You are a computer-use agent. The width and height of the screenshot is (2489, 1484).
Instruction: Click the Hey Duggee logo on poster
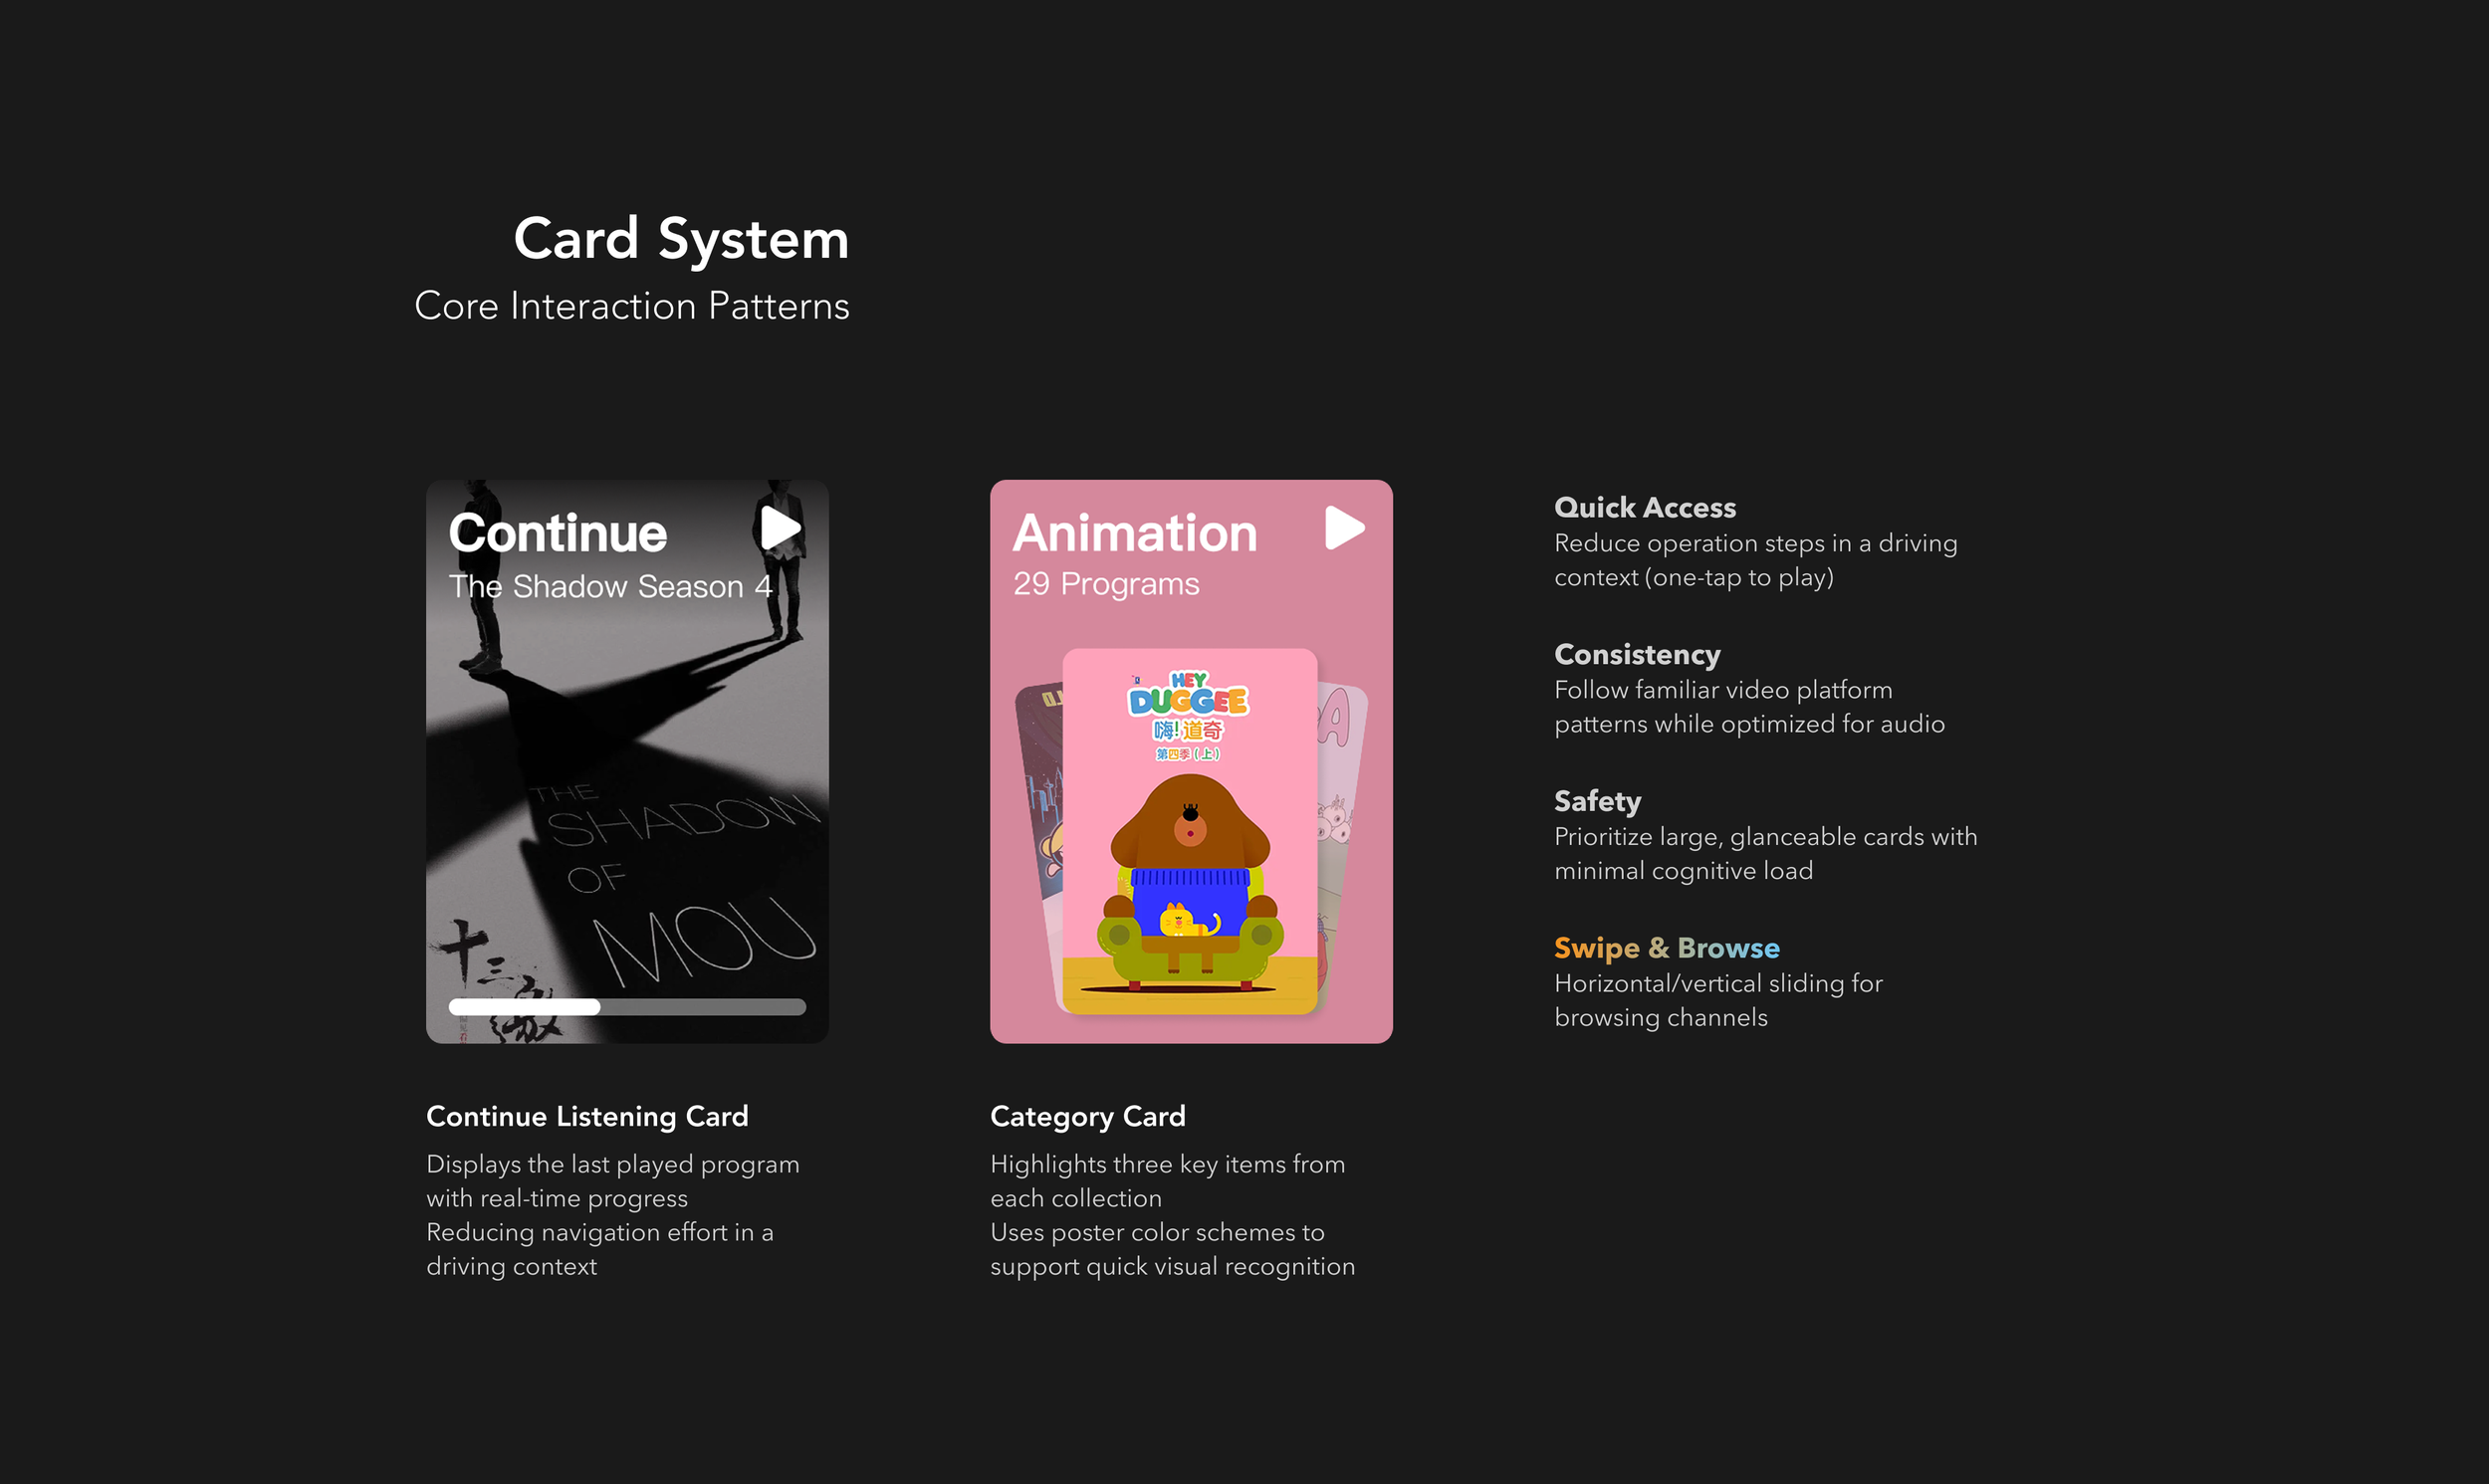(1188, 695)
